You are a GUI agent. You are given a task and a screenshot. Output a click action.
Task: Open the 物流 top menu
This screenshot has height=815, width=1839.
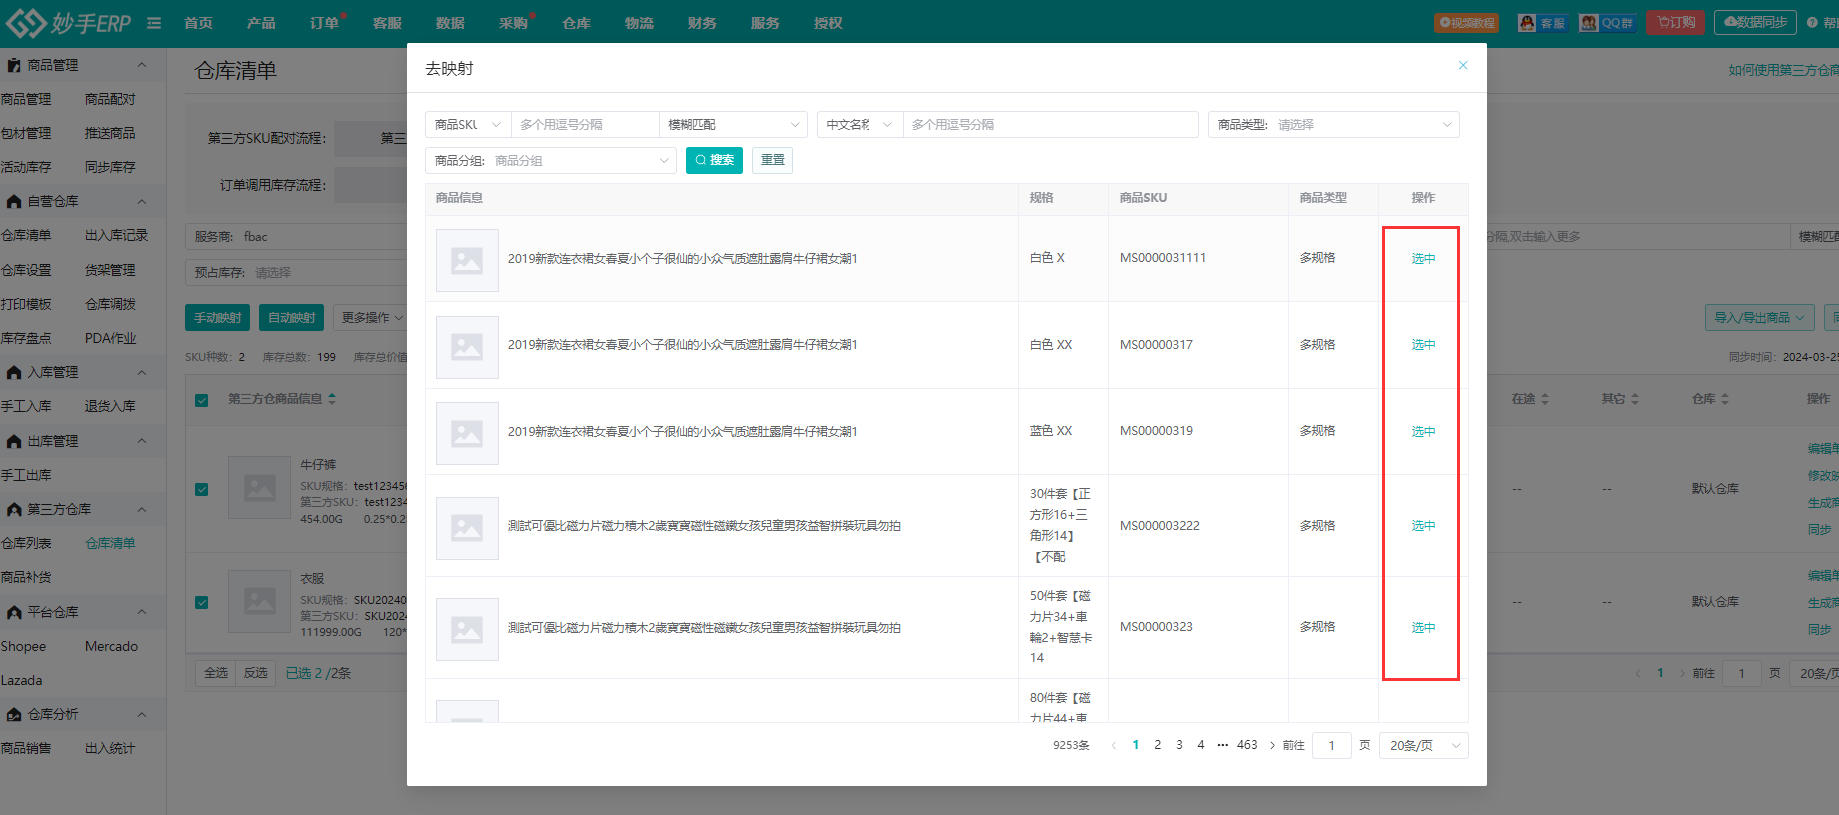tap(639, 23)
